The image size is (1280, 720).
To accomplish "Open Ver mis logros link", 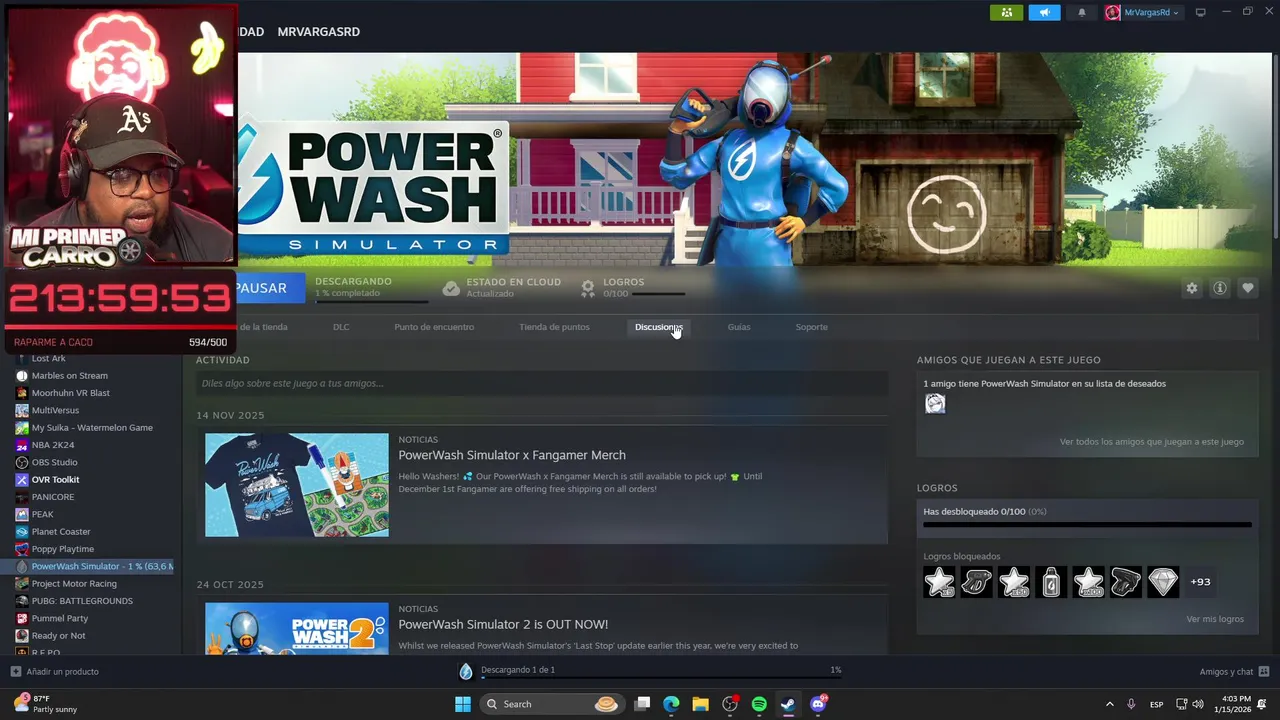I will click(x=1215, y=619).
